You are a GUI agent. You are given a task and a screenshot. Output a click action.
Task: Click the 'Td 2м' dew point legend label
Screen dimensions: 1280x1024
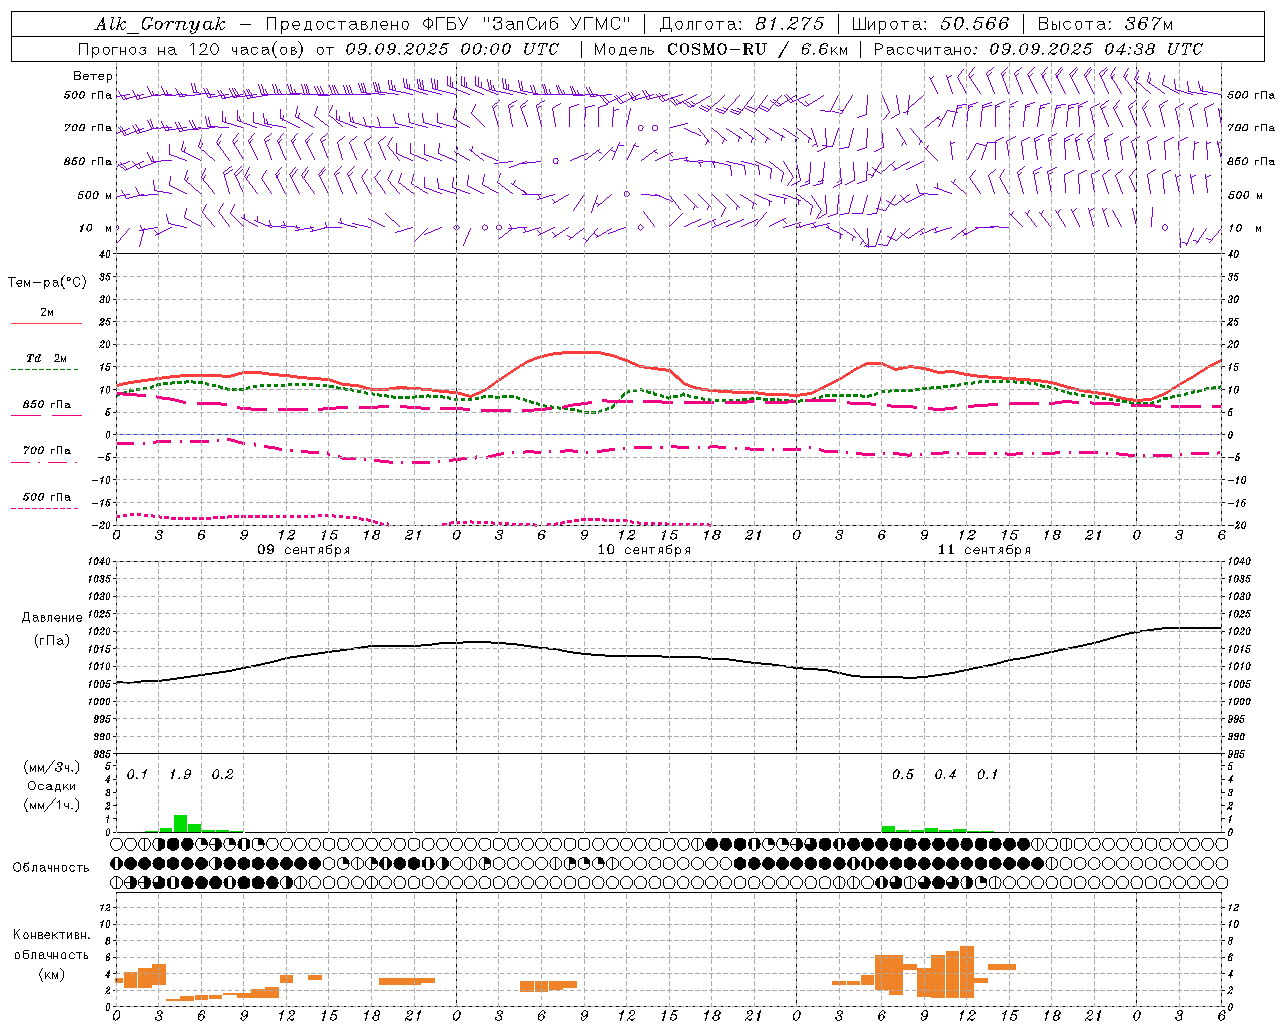(47, 358)
